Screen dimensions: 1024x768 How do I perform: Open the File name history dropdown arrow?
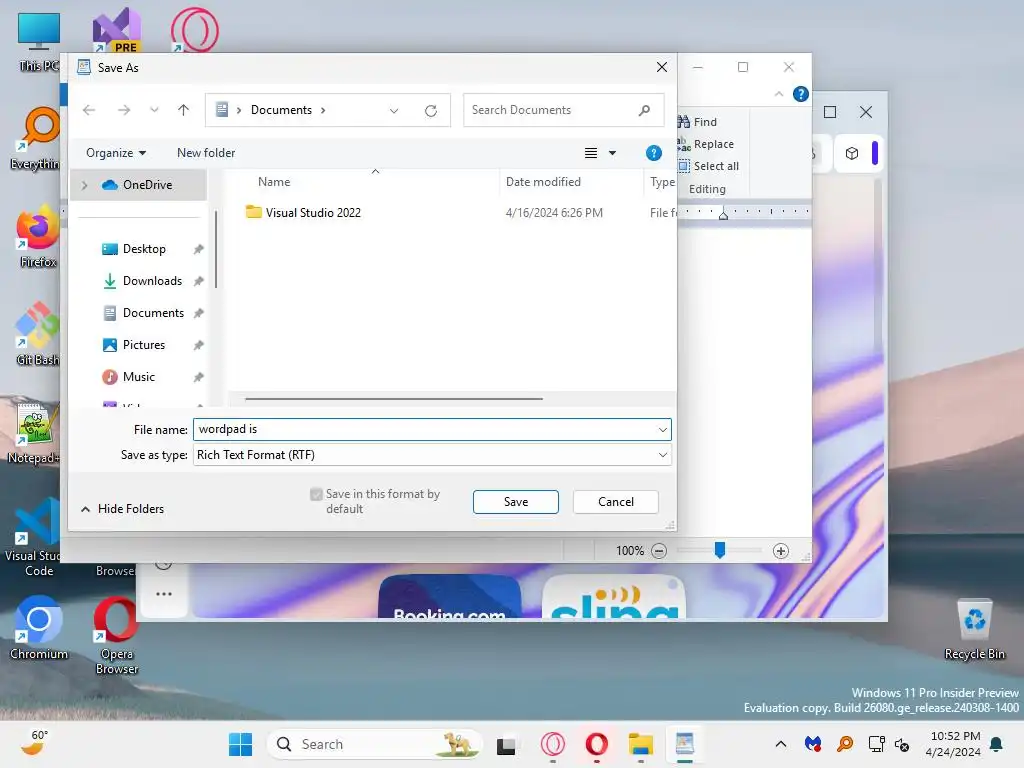coord(663,429)
